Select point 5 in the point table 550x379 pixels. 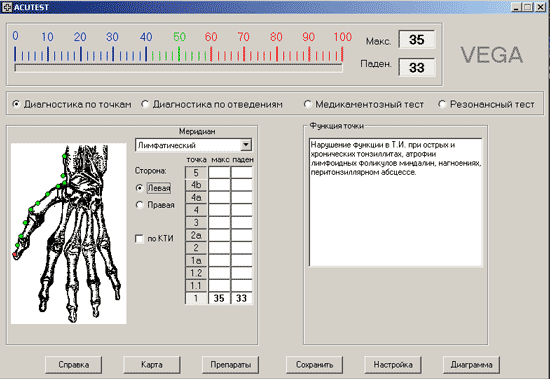pos(196,173)
